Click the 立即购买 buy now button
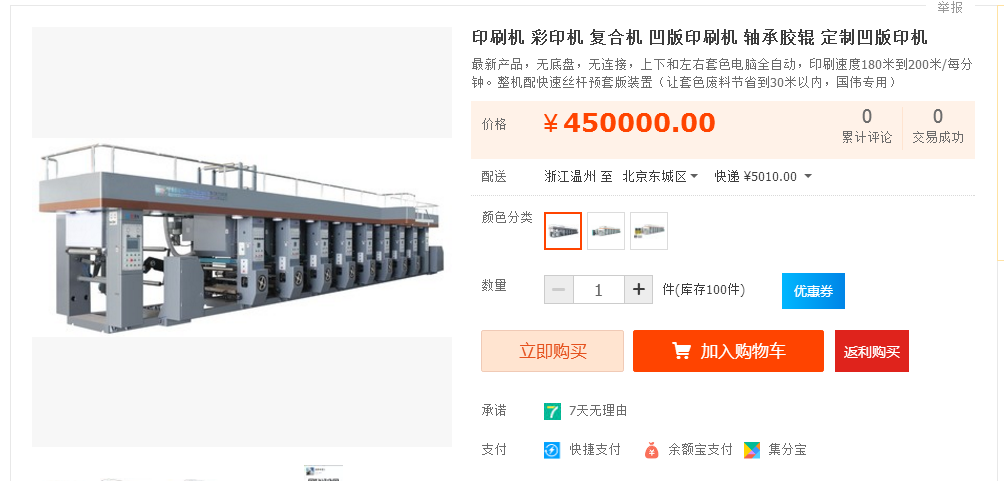This screenshot has width=1004, height=481. 553,351
